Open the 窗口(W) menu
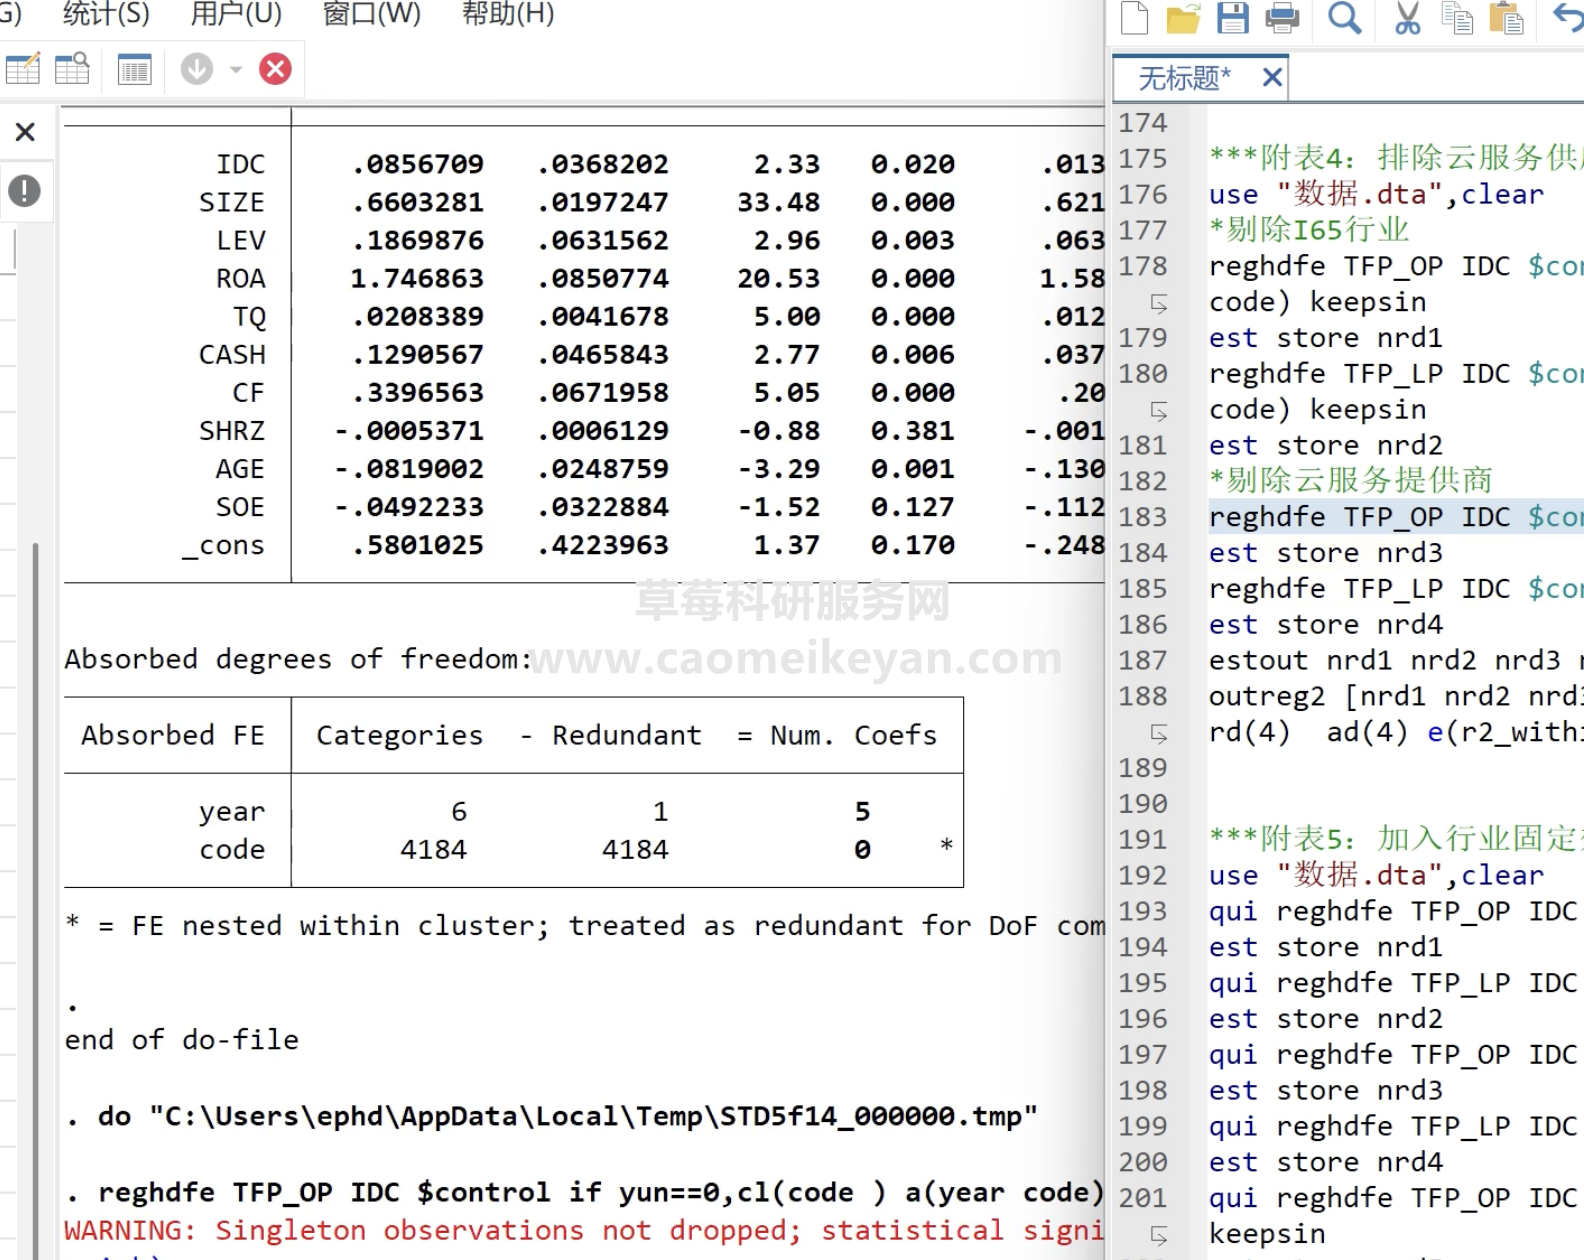Viewport: 1584px width, 1260px height. [x=372, y=14]
